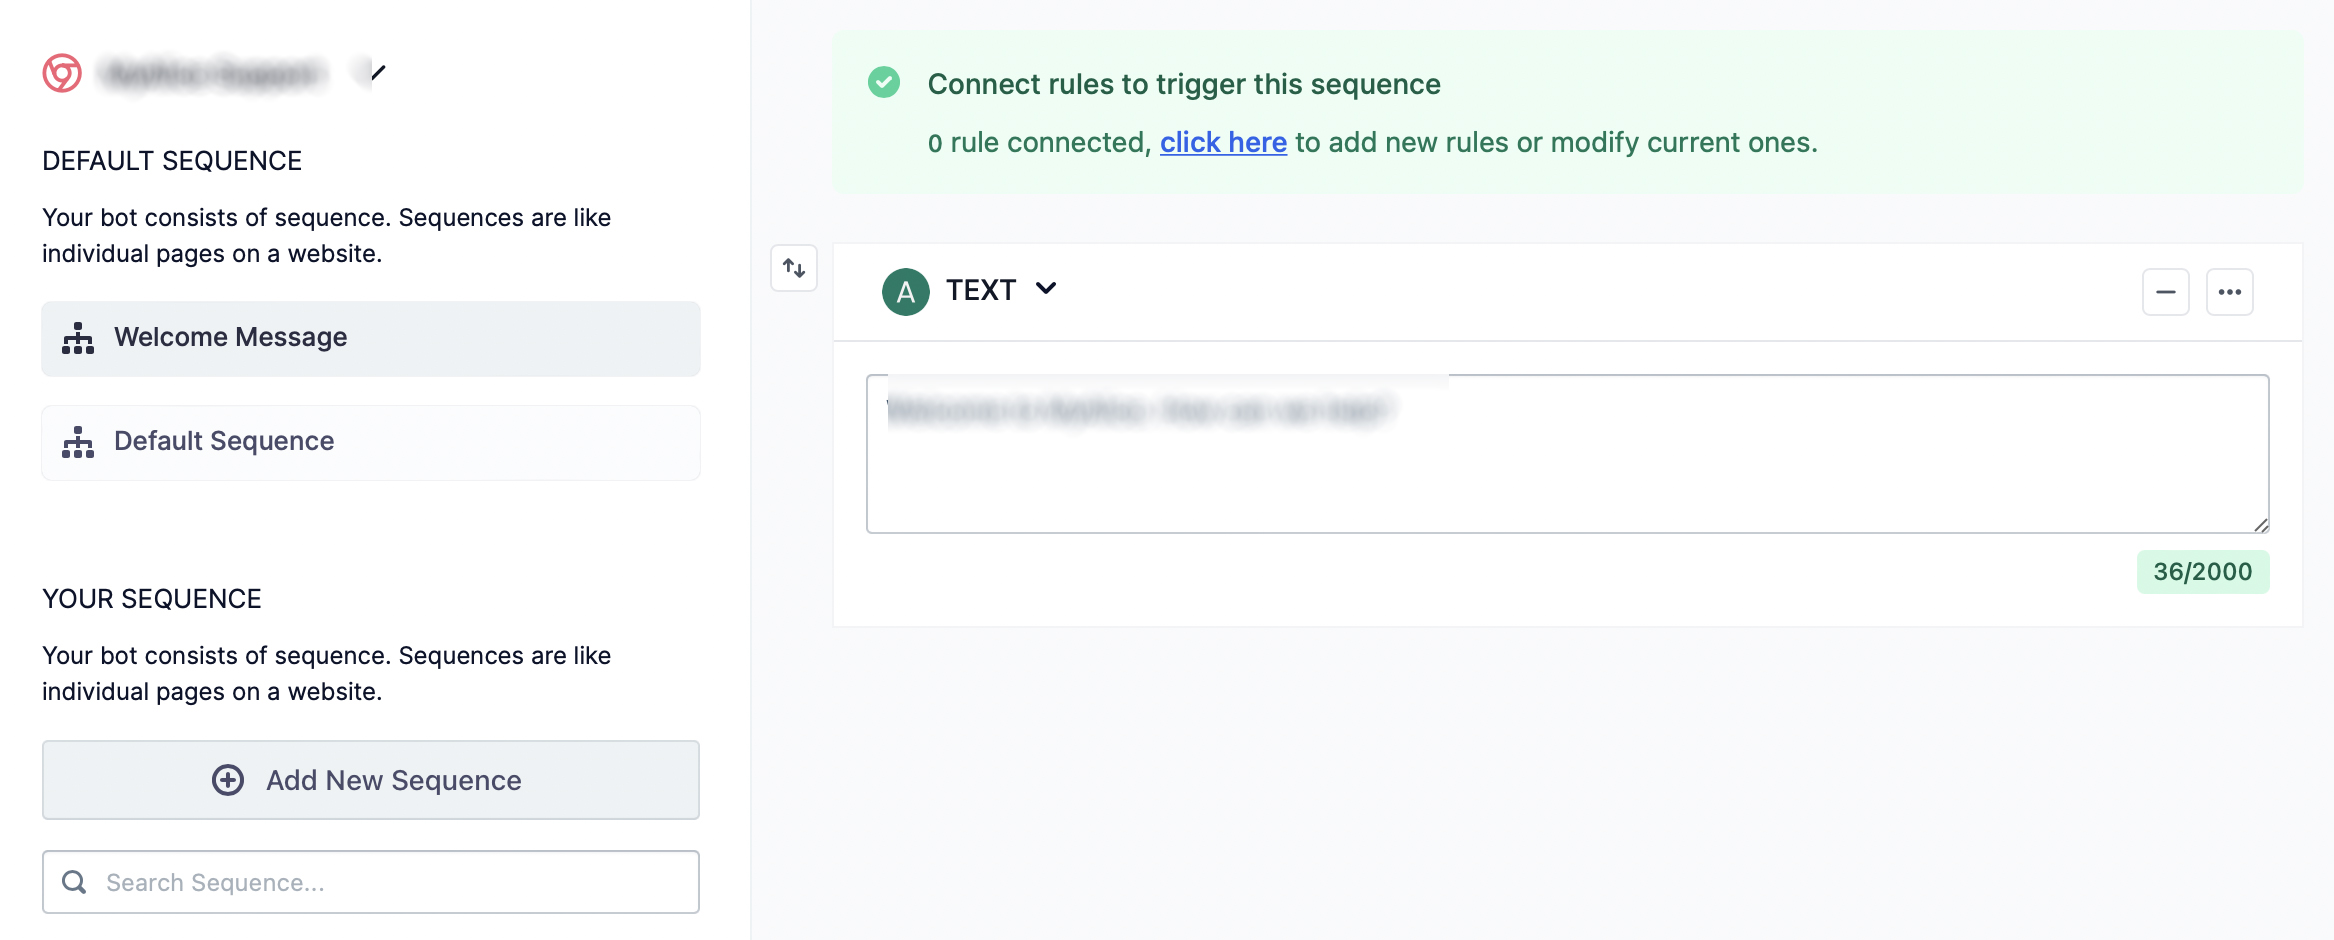The width and height of the screenshot is (2334, 940).
Task: Click the green checkmark status icon
Action: pyautogui.click(x=884, y=82)
